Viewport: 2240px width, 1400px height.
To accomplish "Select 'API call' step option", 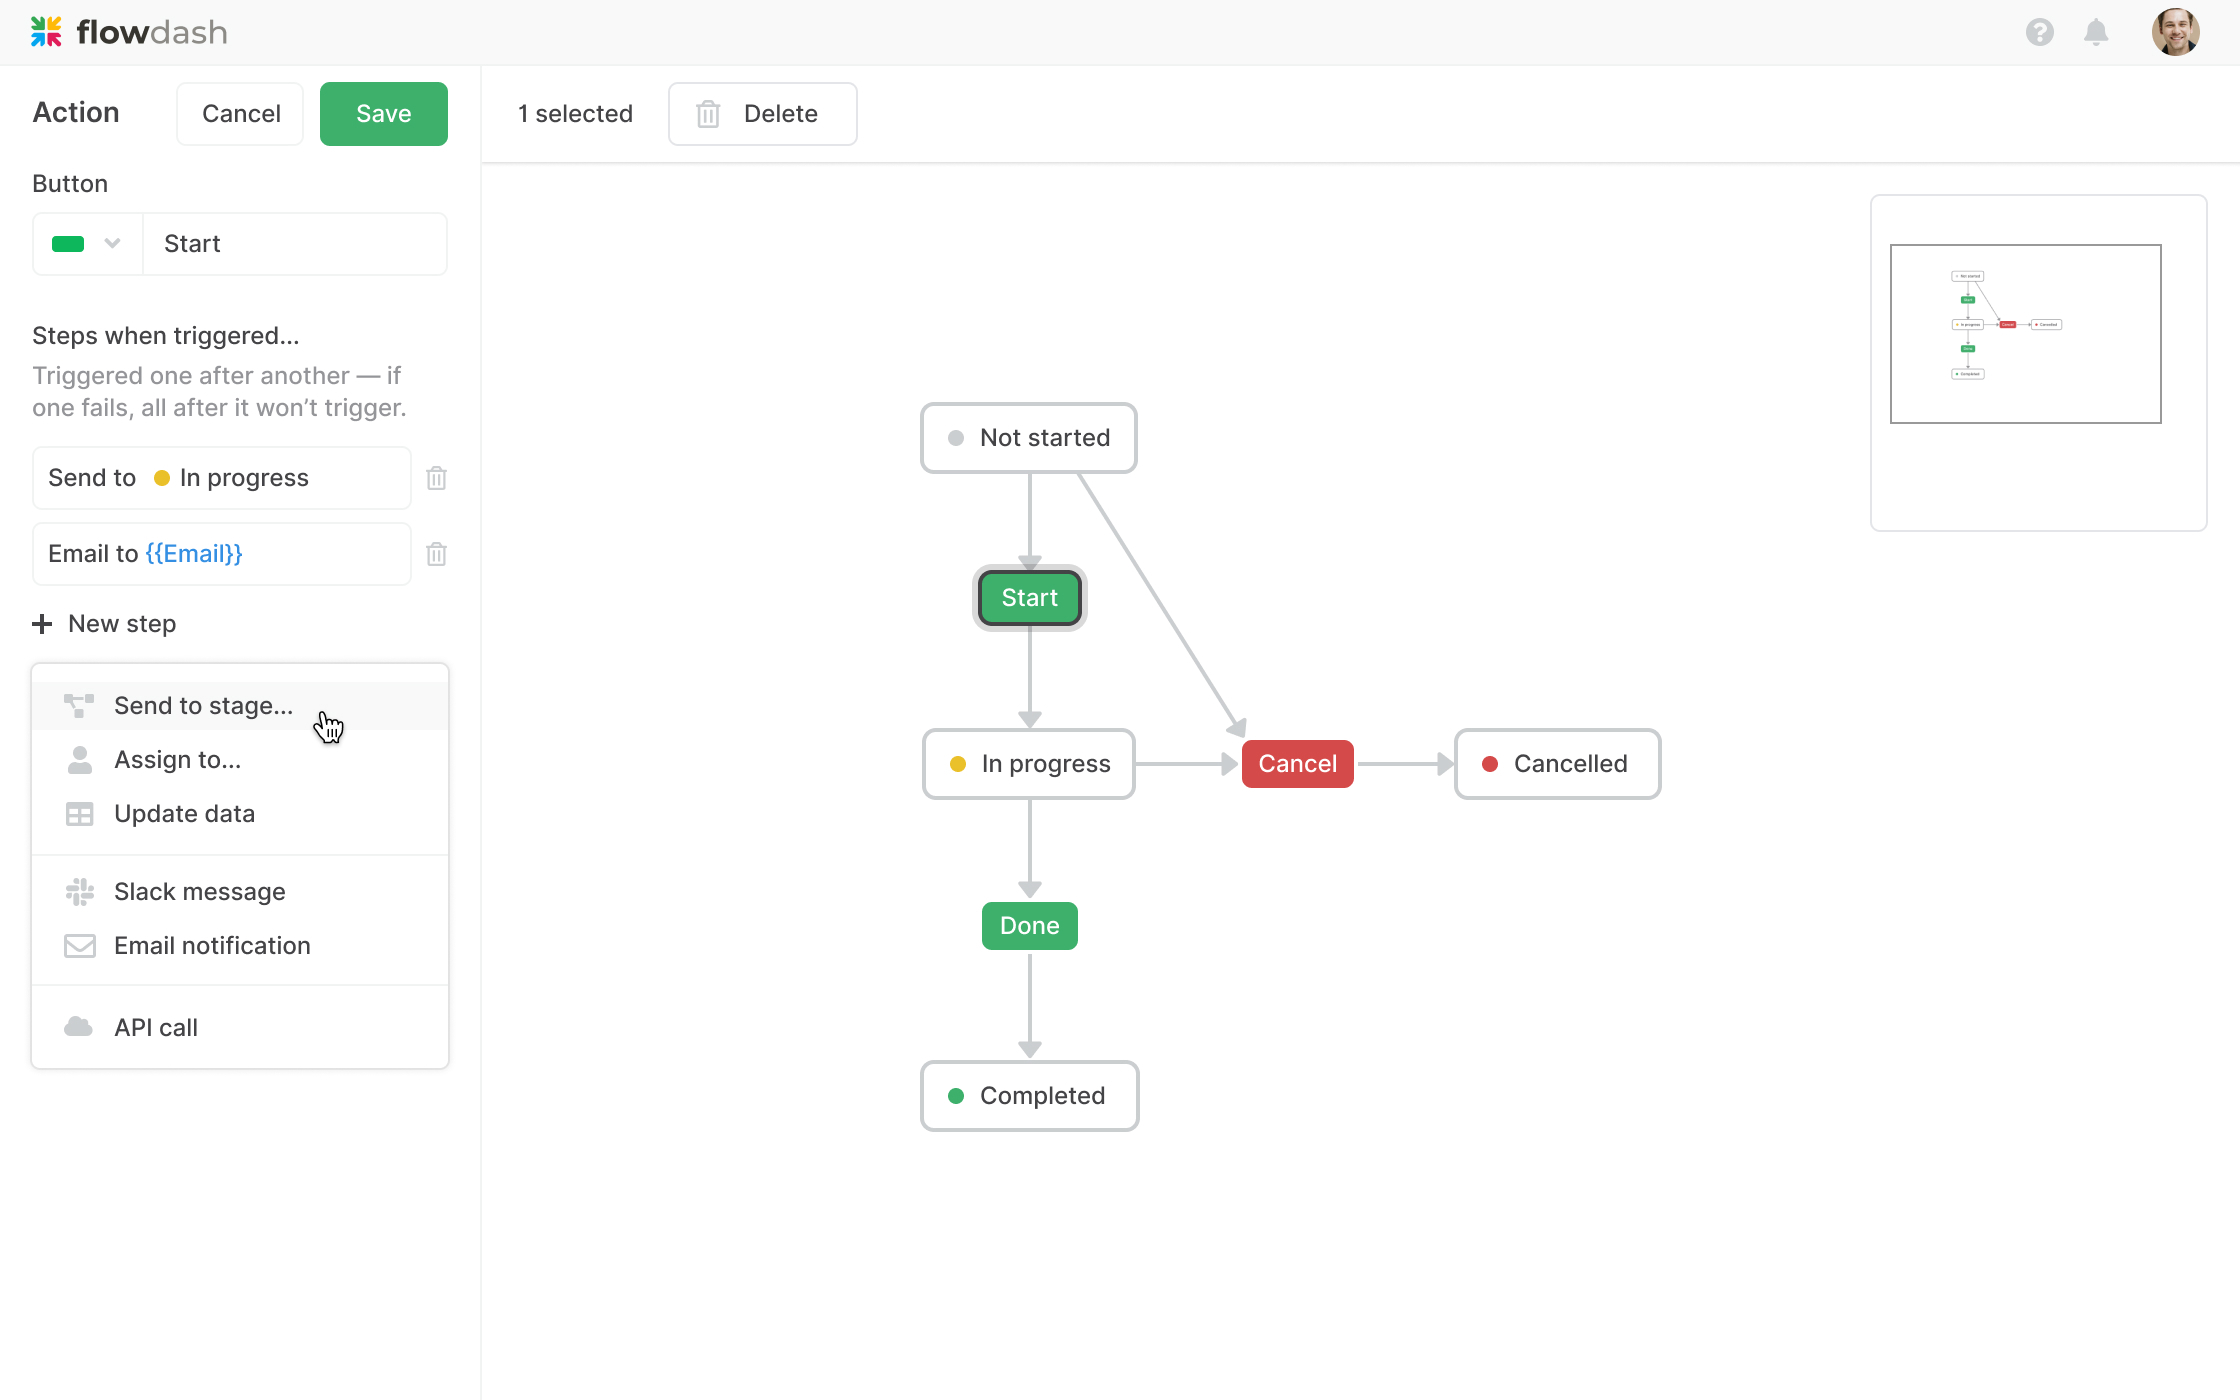I will point(155,1028).
